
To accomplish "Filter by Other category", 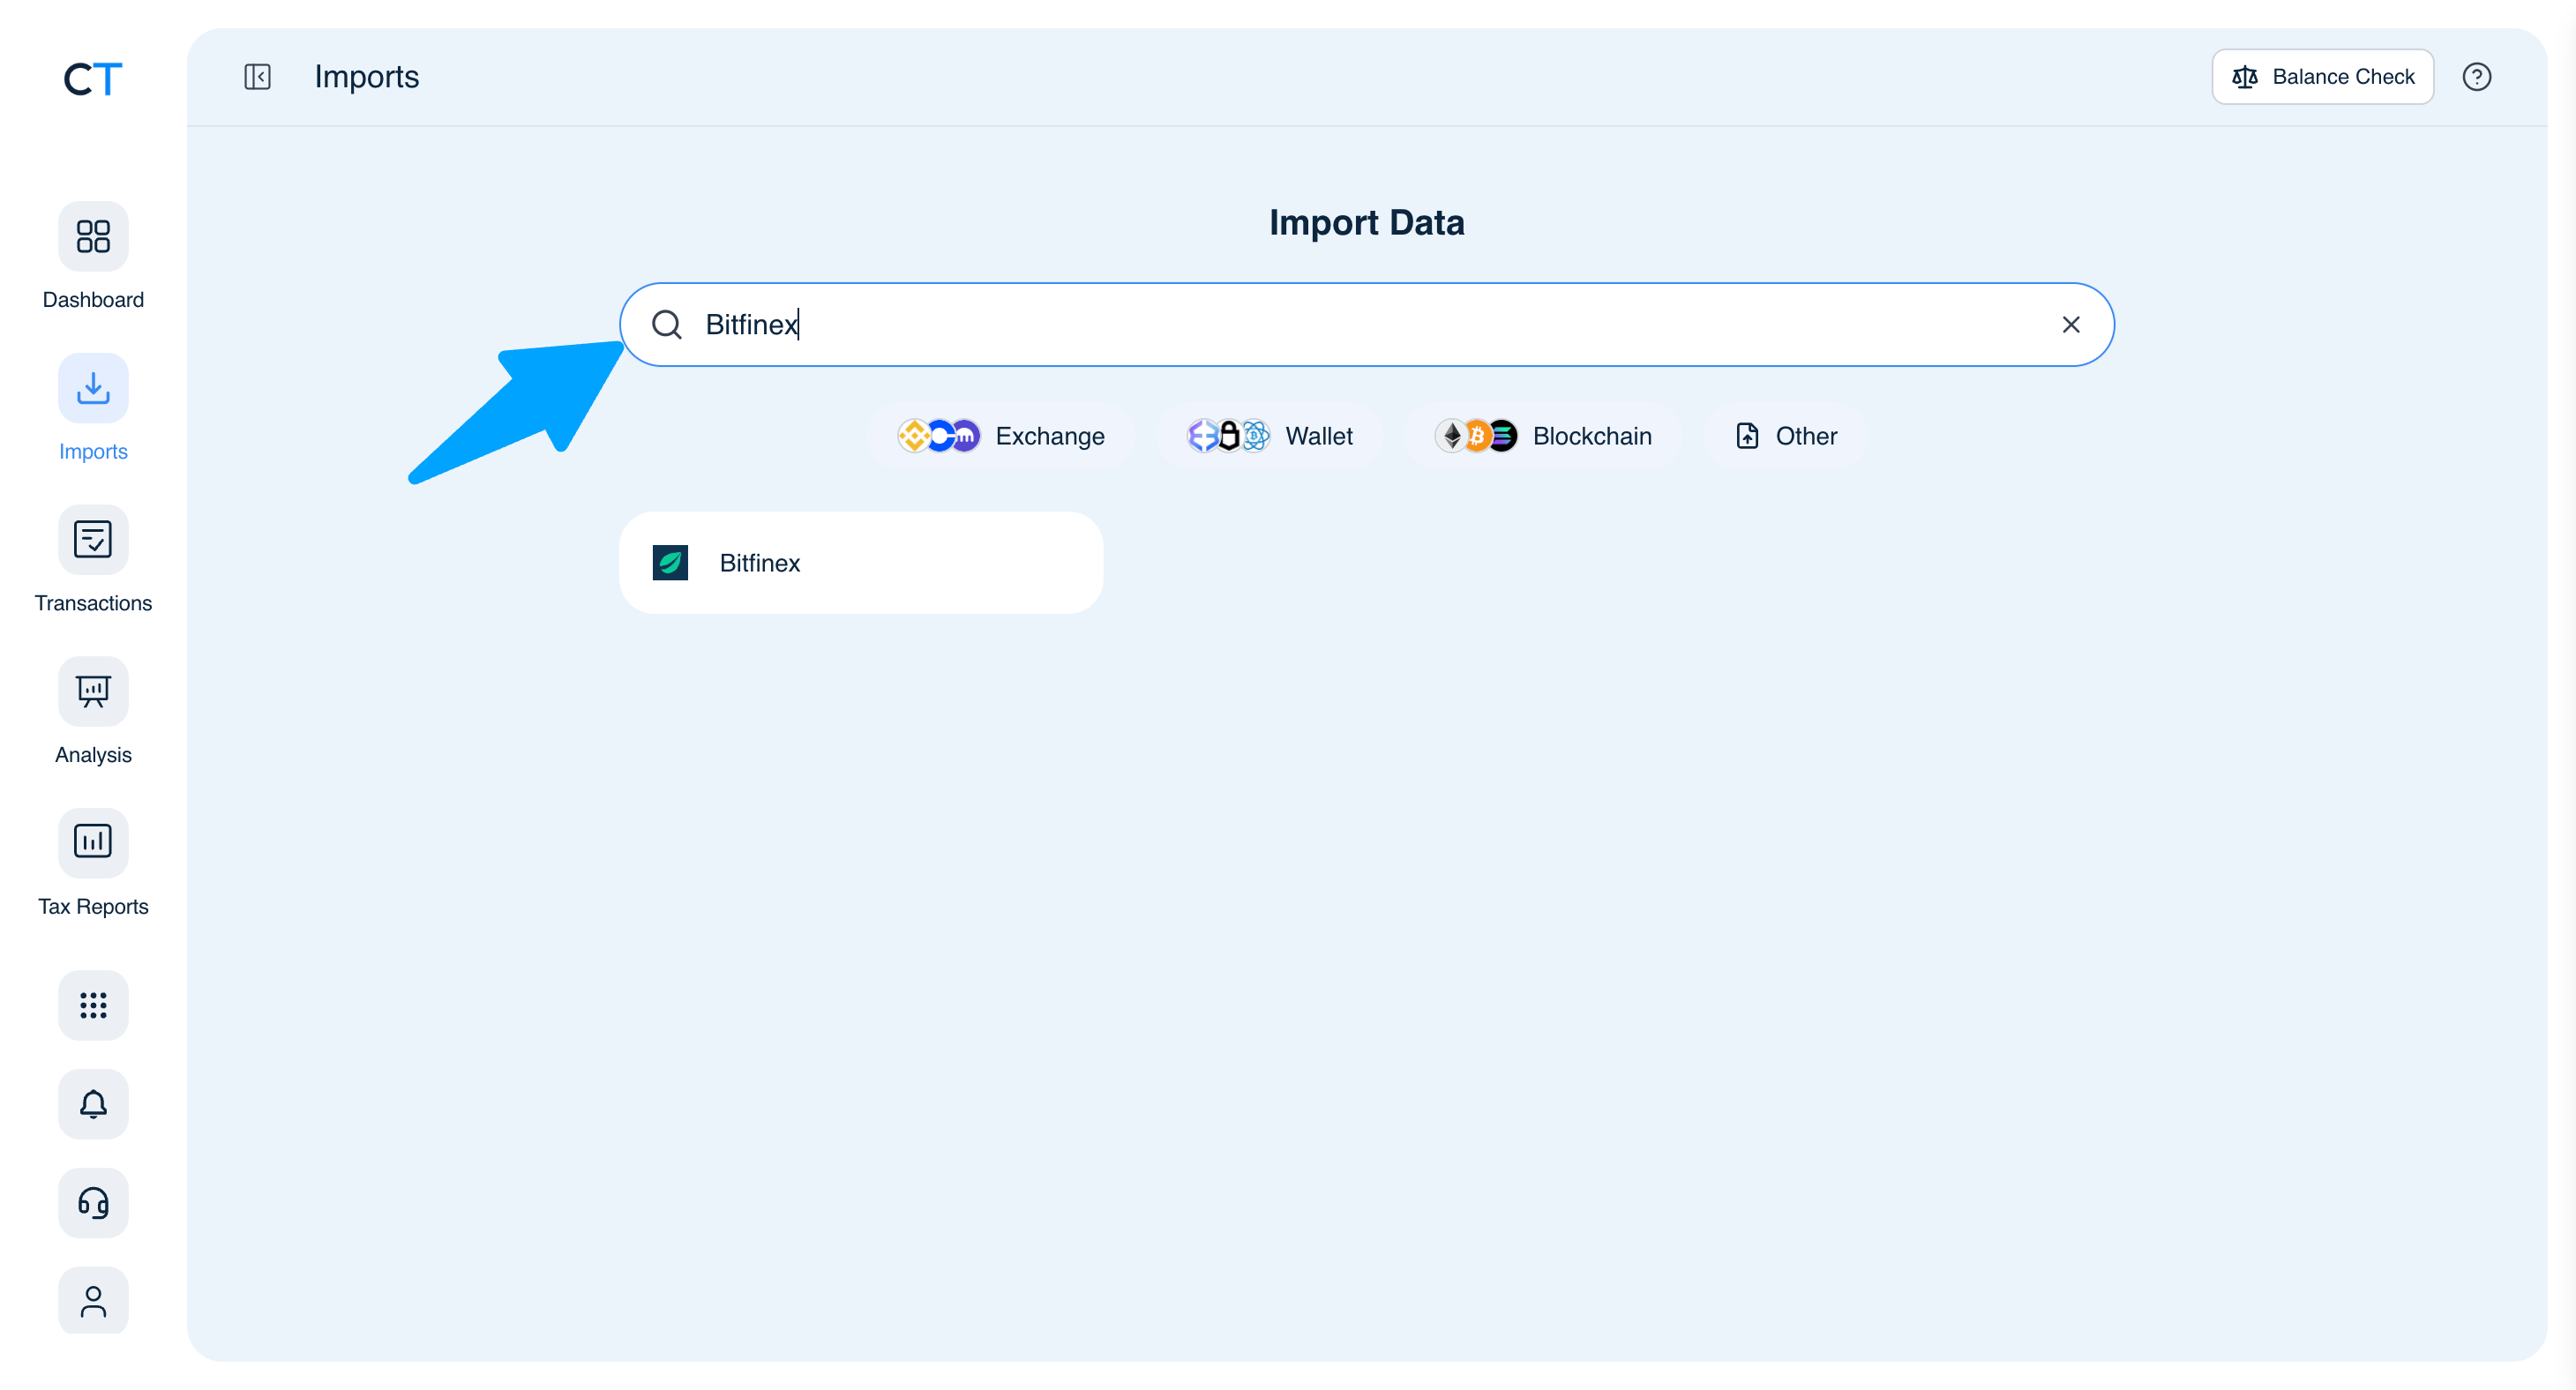I will pos(1786,436).
